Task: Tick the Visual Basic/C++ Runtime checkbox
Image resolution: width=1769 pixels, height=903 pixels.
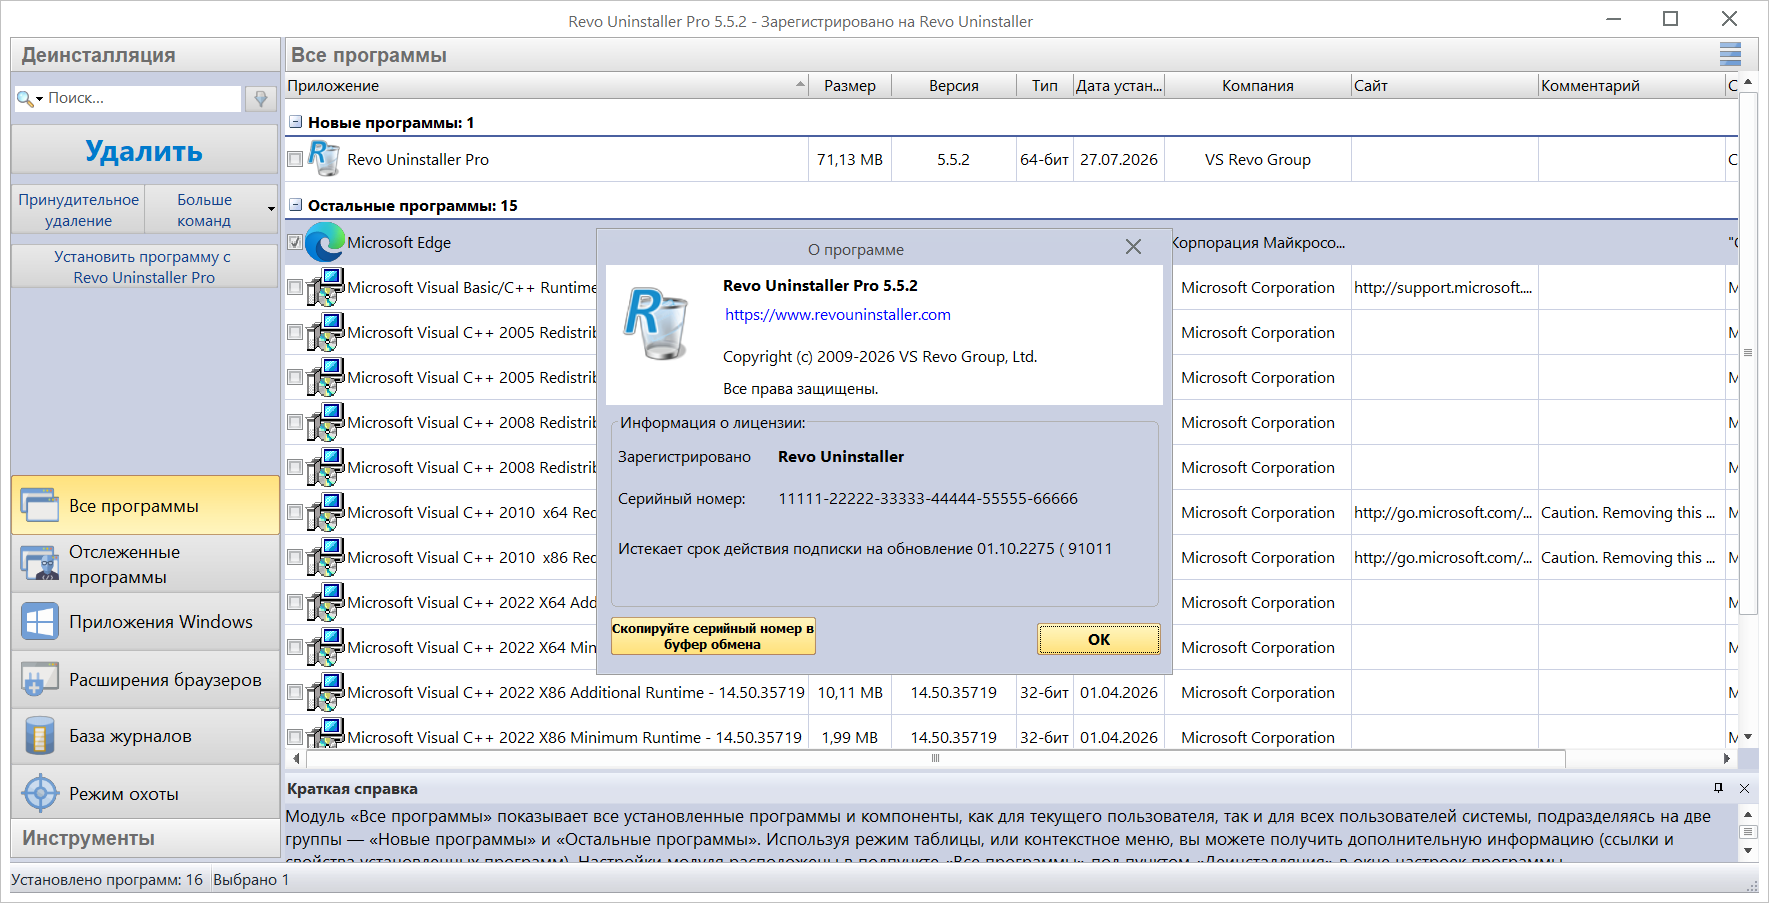Action: pyautogui.click(x=295, y=287)
